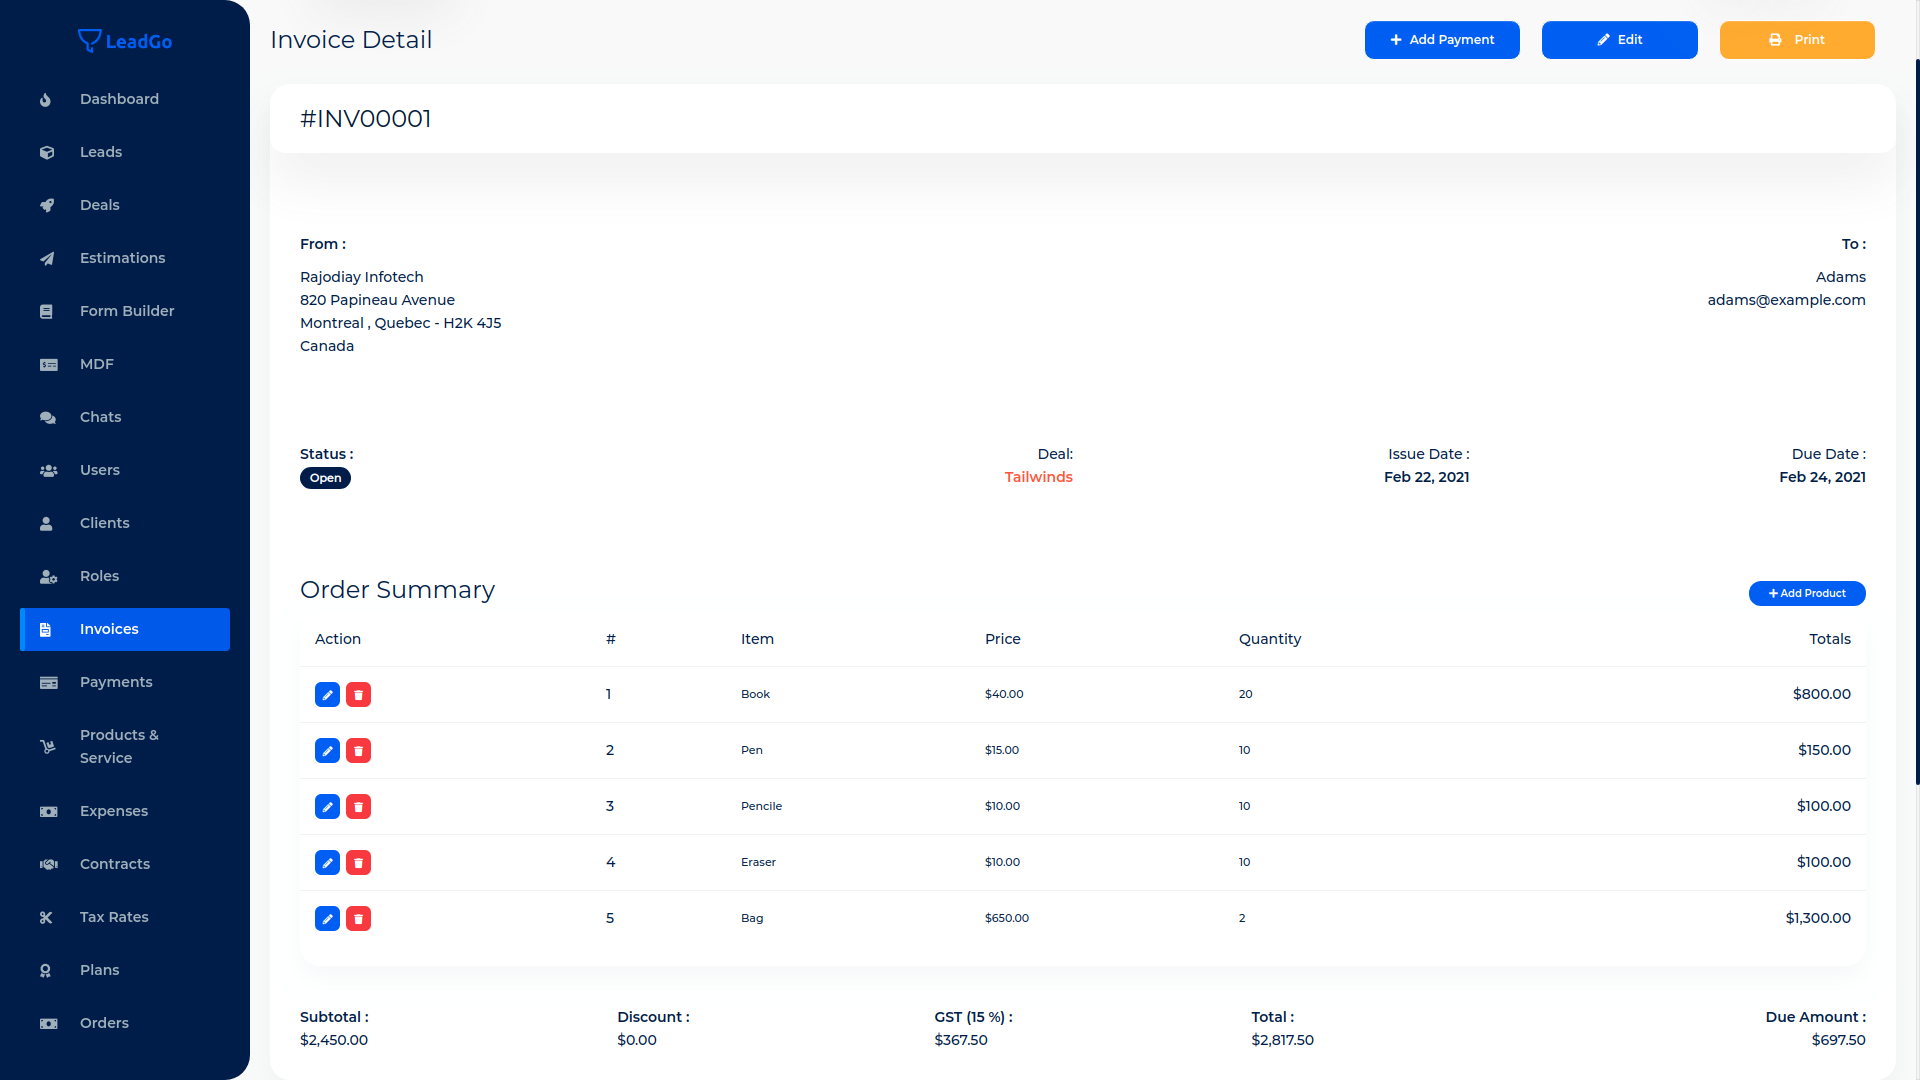Viewport: 1920px width, 1080px height.
Task: Click Add Product button
Action: 1807,592
